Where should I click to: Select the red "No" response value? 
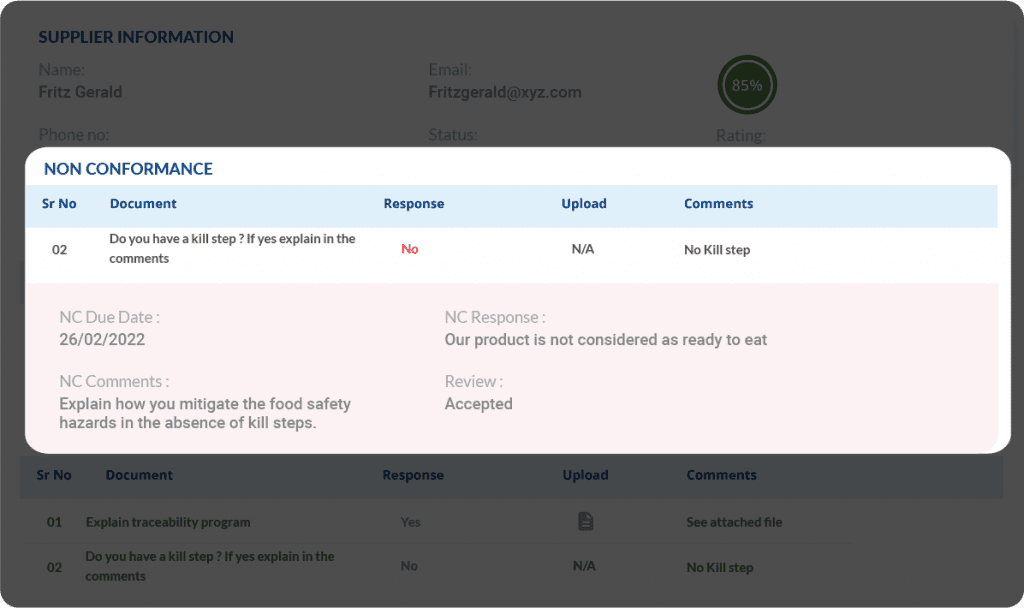[410, 249]
